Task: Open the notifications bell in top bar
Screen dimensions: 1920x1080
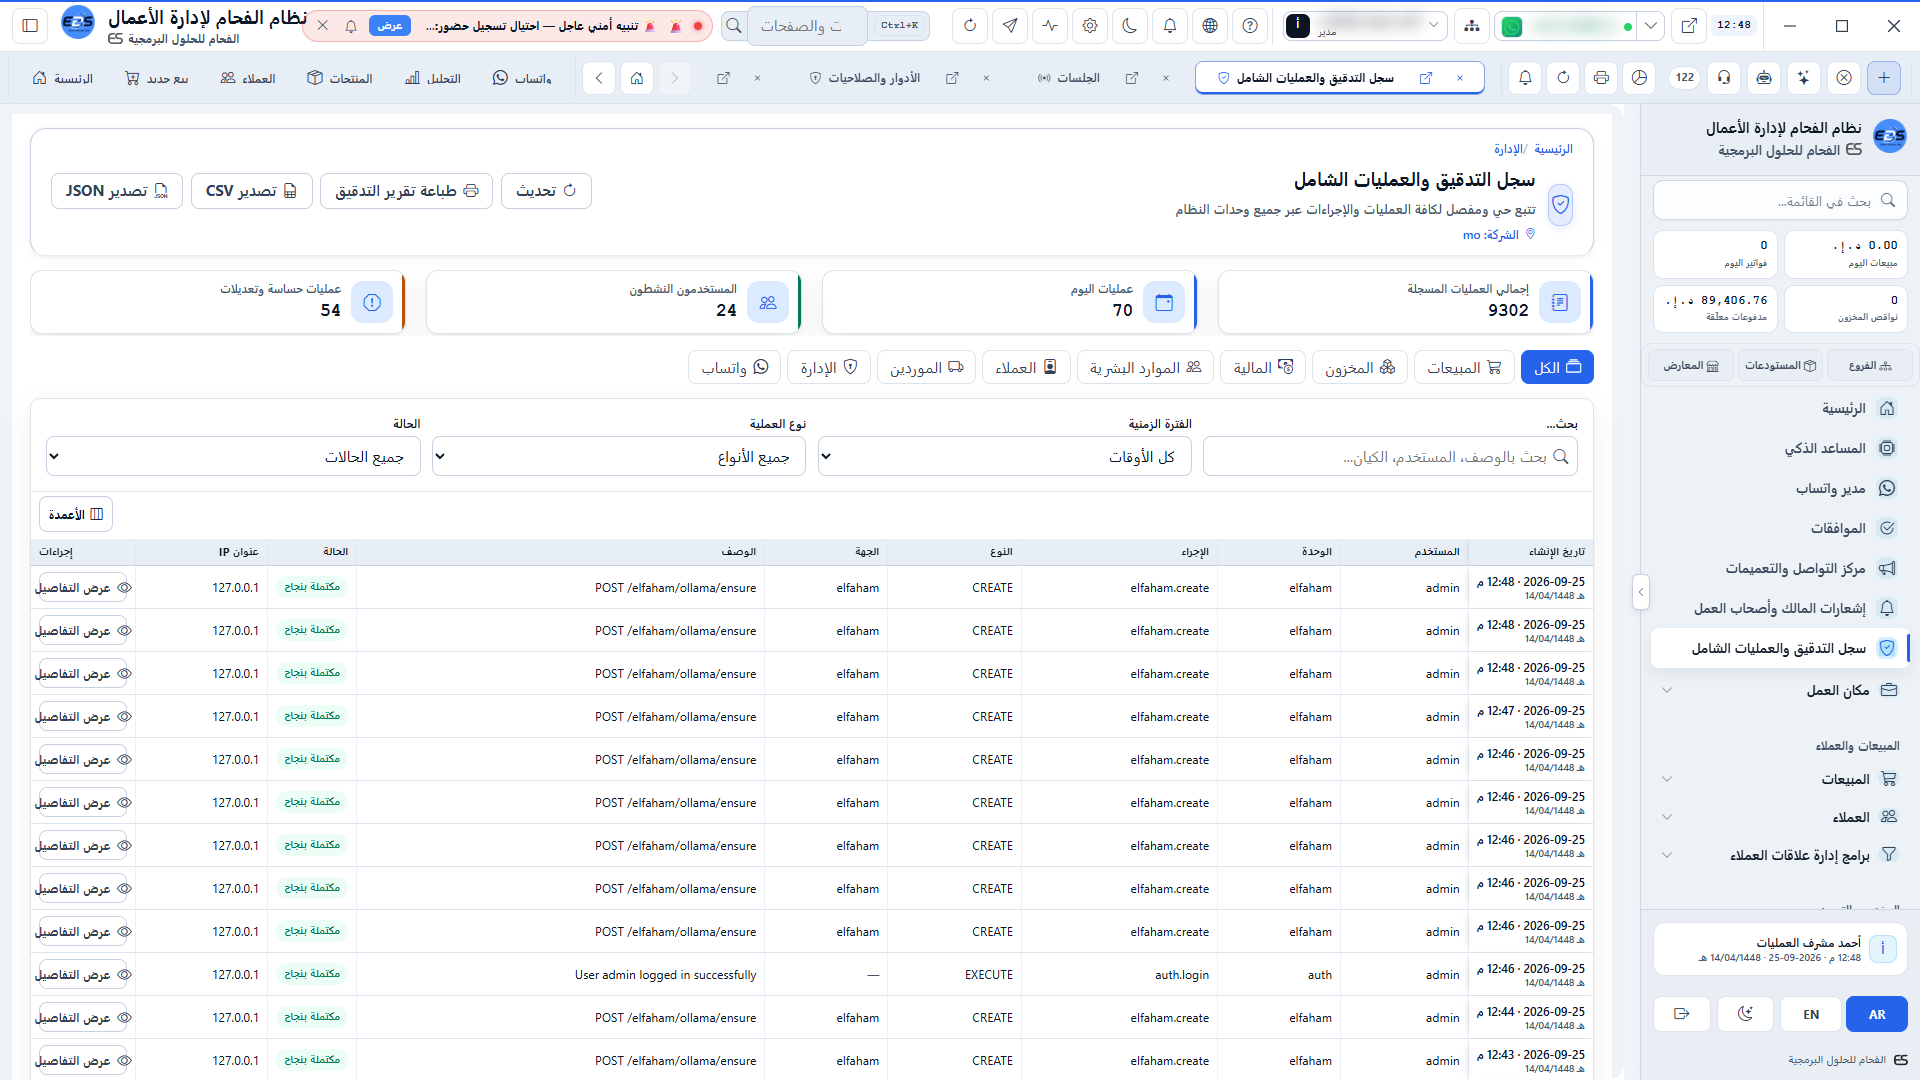Action: pos(1170,26)
